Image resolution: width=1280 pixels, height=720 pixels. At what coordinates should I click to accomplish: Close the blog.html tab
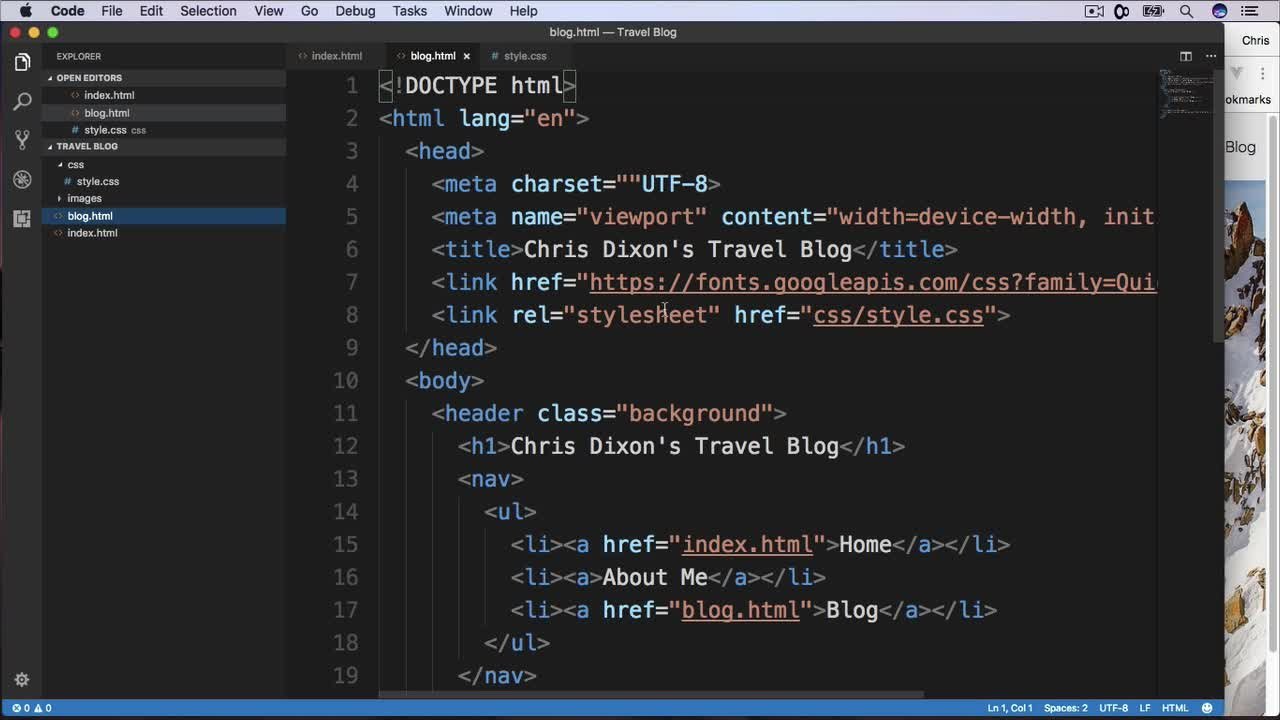466,56
